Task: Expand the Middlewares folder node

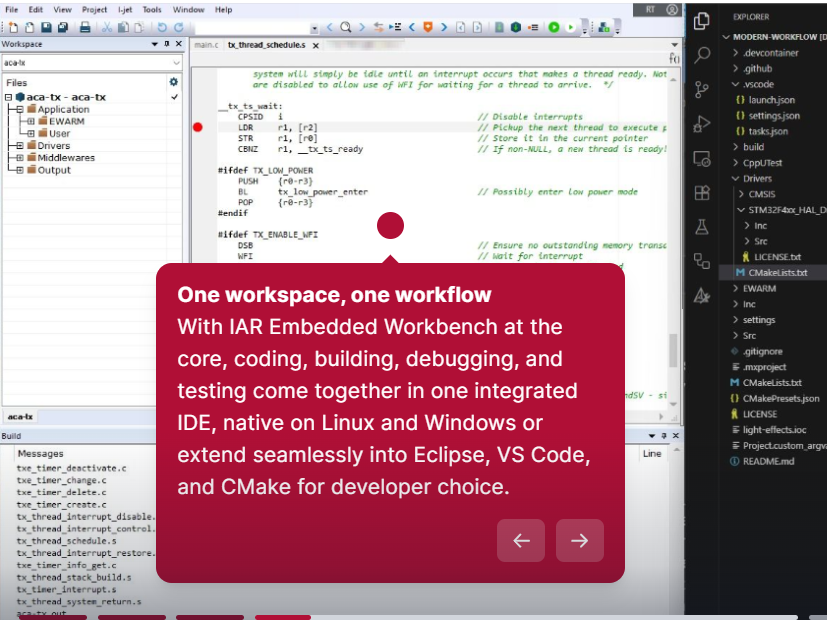Action: click(20, 158)
